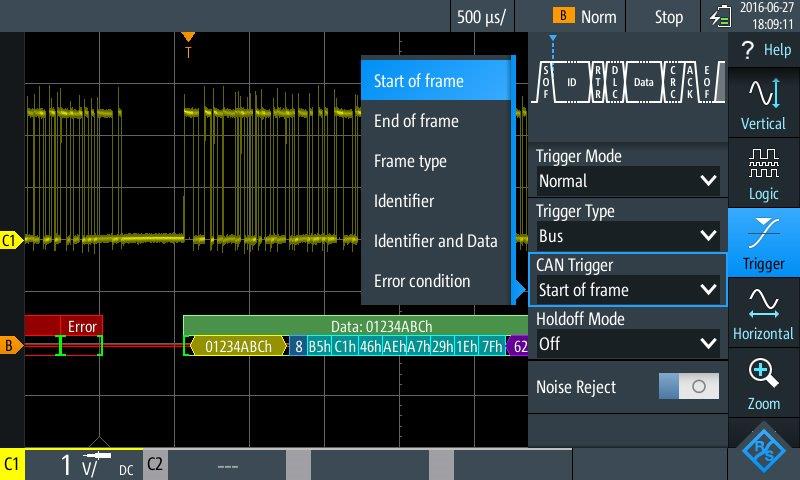Viewport: 800px width, 480px height.
Task: Click the battery power status icon
Action: (x=720, y=17)
